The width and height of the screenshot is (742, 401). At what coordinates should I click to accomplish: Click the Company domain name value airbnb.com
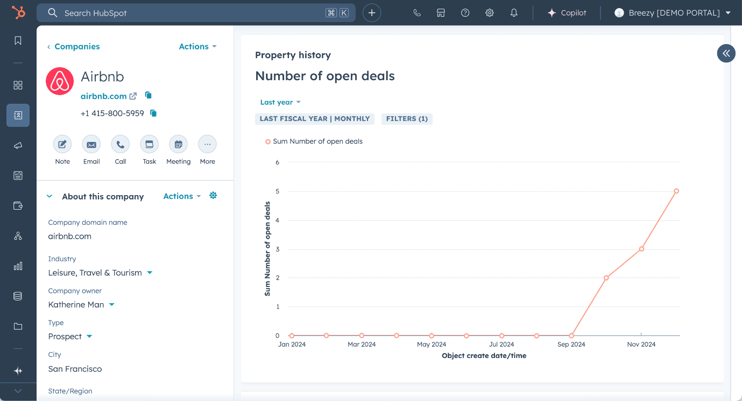(70, 236)
